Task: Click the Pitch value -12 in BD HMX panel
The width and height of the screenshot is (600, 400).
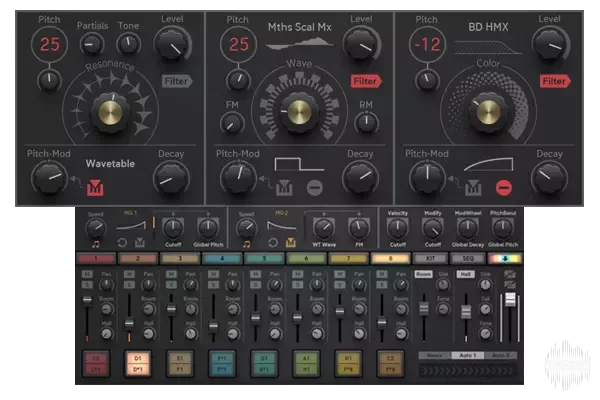Action: click(x=427, y=44)
